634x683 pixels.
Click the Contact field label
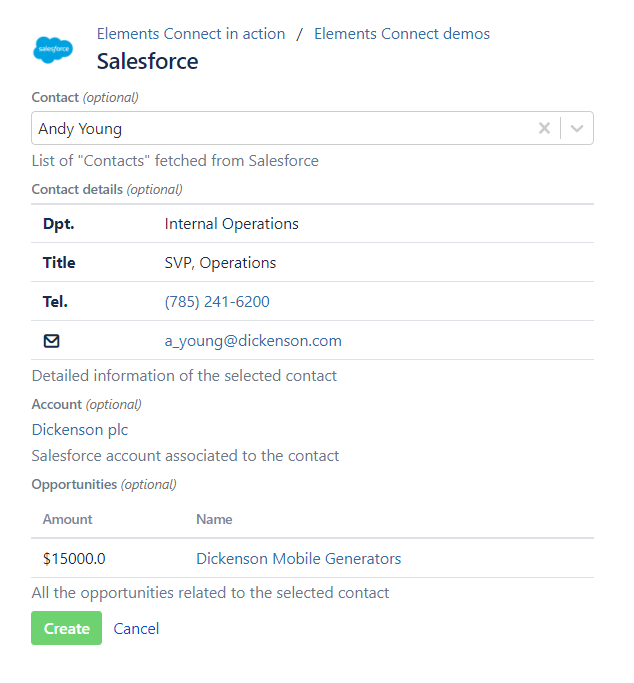pyautogui.click(x=55, y=98)
